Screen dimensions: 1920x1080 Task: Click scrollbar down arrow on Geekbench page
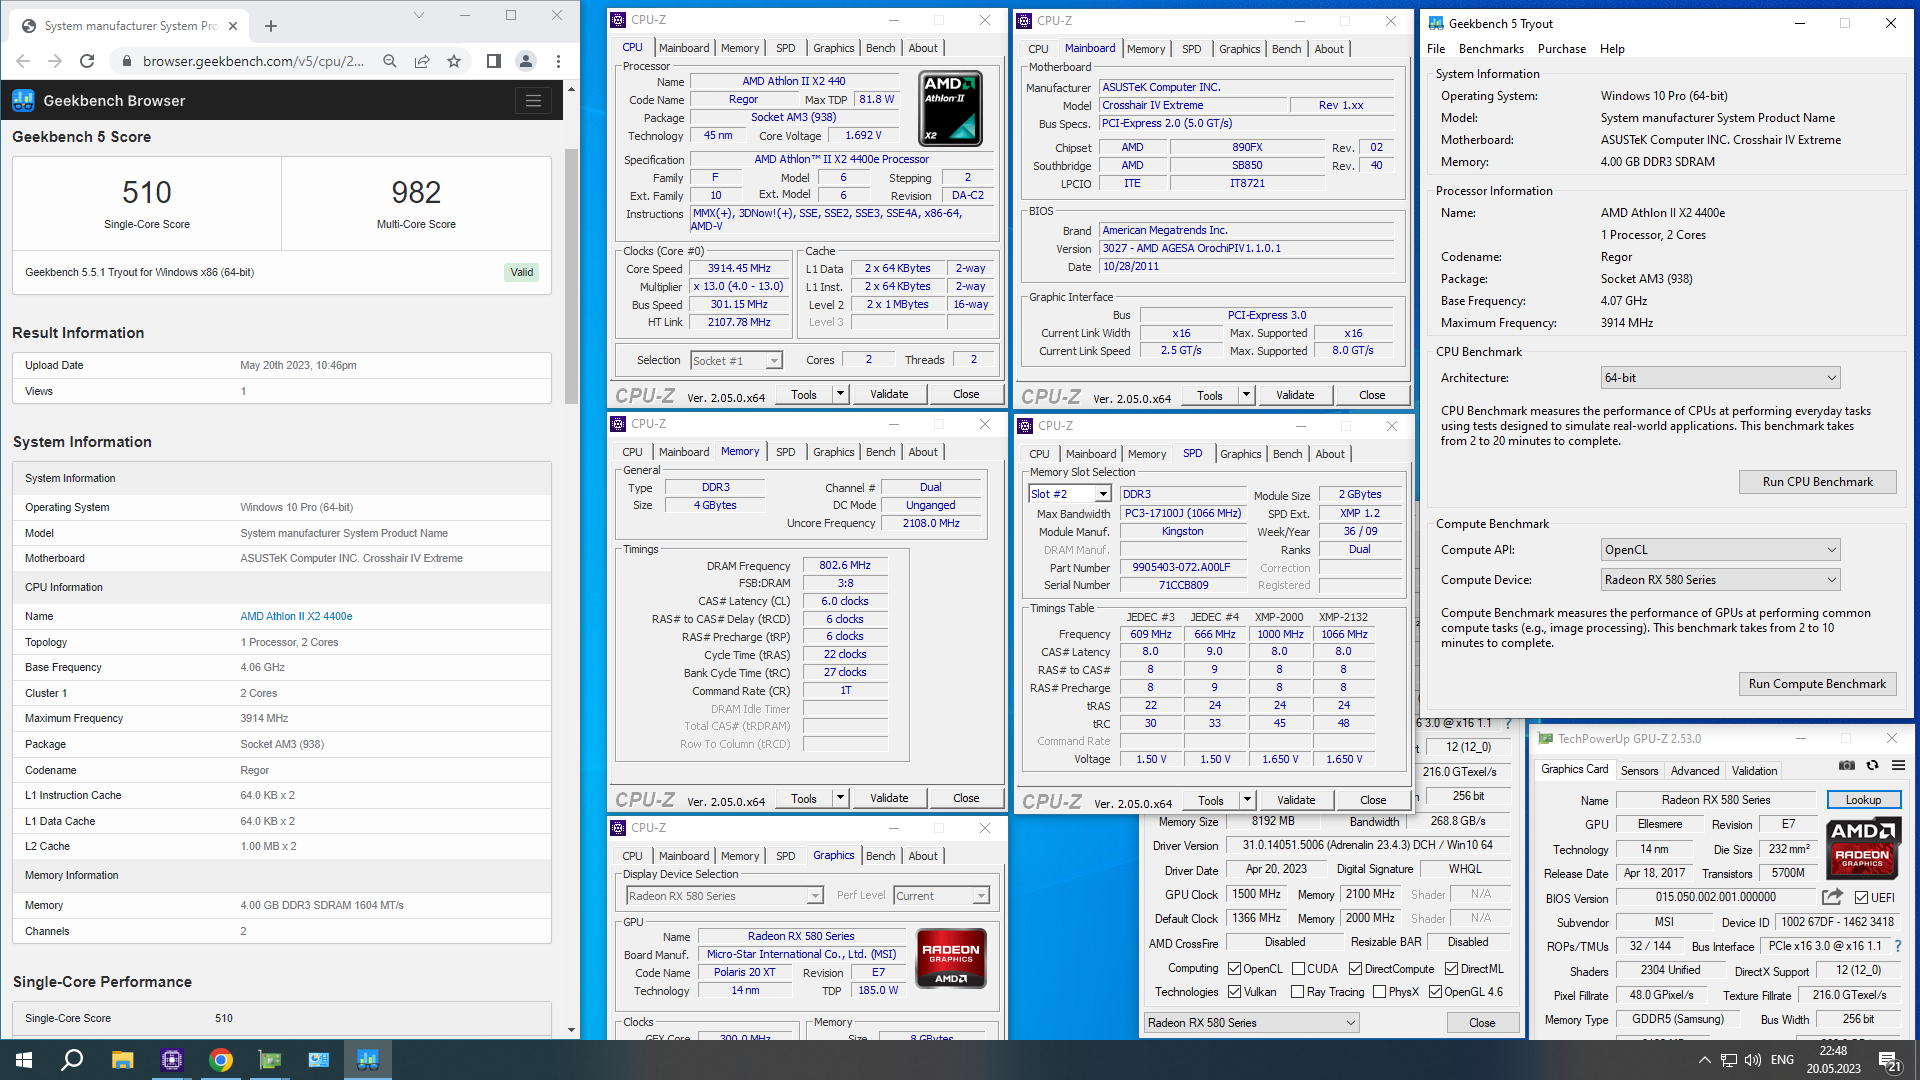[x=572, y=1030]
